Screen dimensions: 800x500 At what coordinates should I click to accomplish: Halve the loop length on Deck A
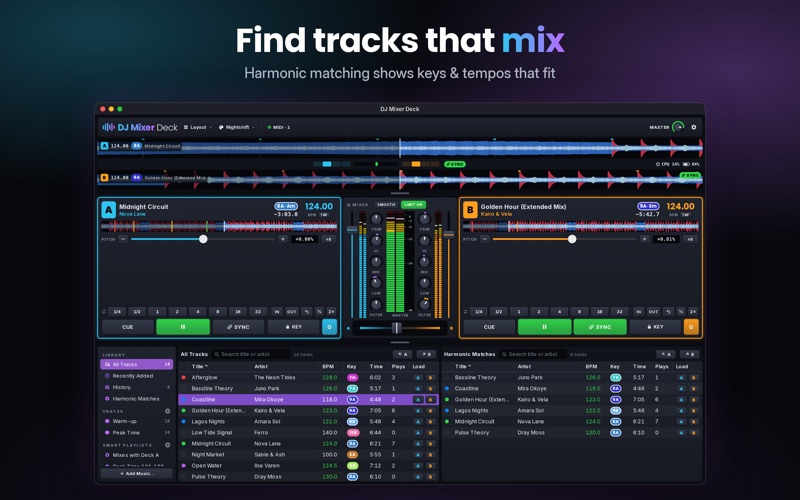click(x=319, y=311)
